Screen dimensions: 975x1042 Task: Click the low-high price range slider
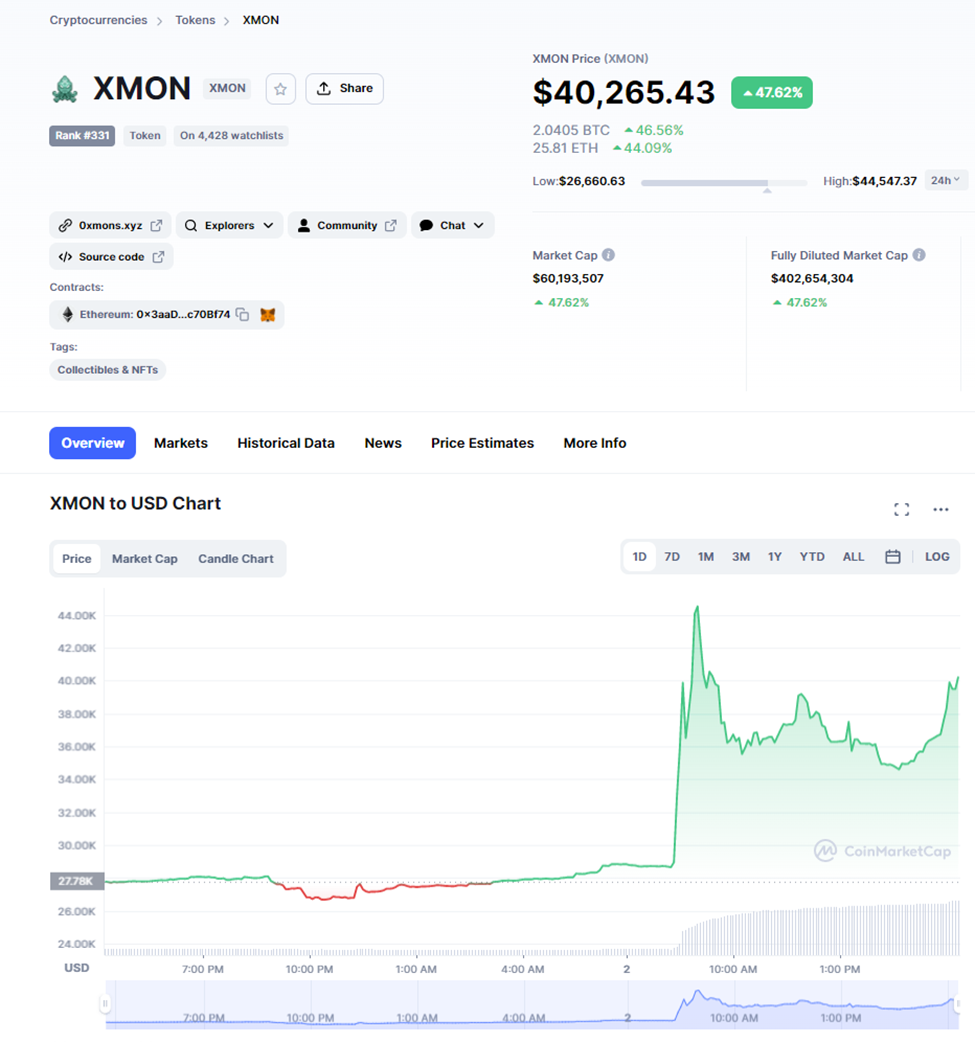724,182
